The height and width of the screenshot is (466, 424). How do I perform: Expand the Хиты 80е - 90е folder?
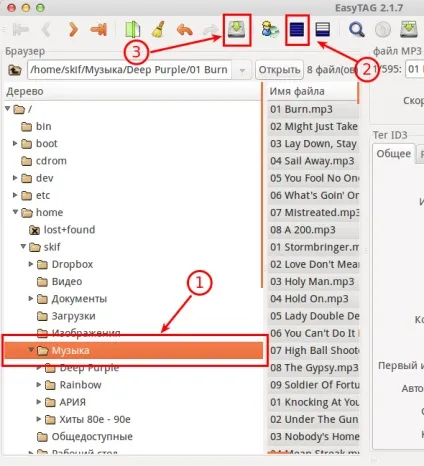pos(39,419)
